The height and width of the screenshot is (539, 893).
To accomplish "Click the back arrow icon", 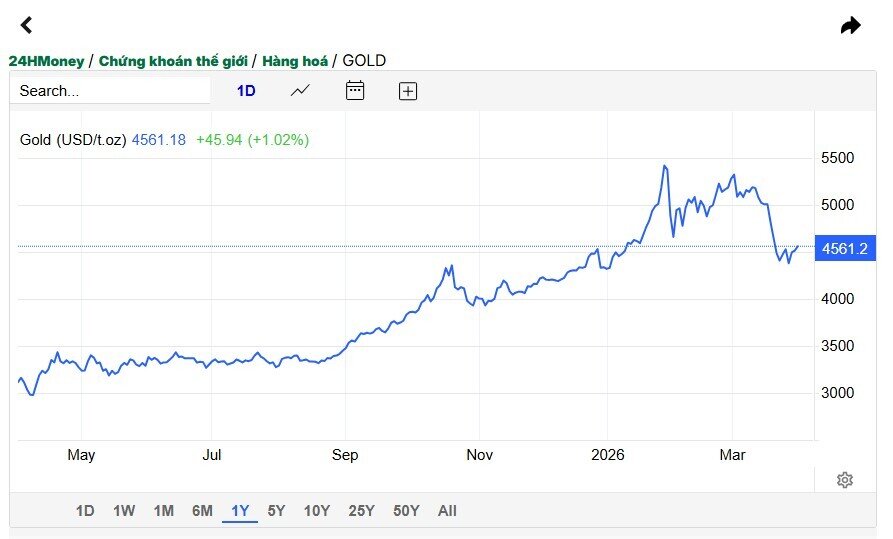I will pyautogui.click(x=27, y=25).
